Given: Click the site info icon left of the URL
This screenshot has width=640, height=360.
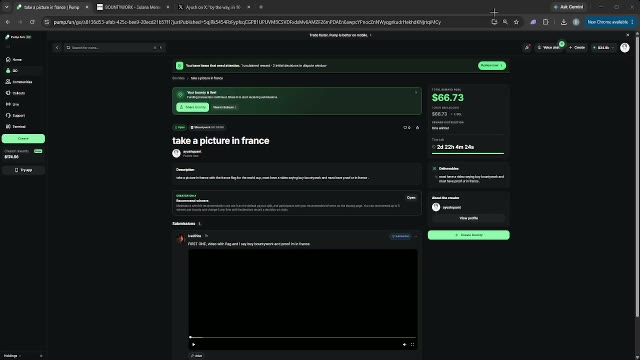Looking at the screenshot, I should pos(47,22).
